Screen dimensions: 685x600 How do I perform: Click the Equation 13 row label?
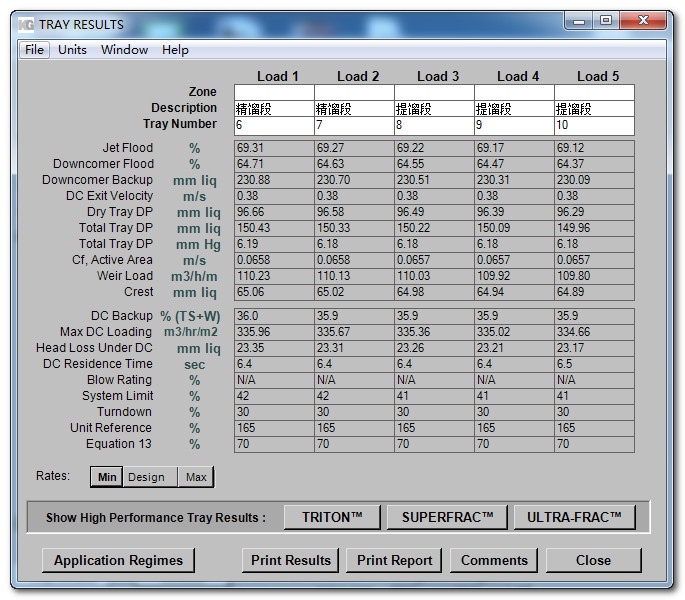point(119,444)
